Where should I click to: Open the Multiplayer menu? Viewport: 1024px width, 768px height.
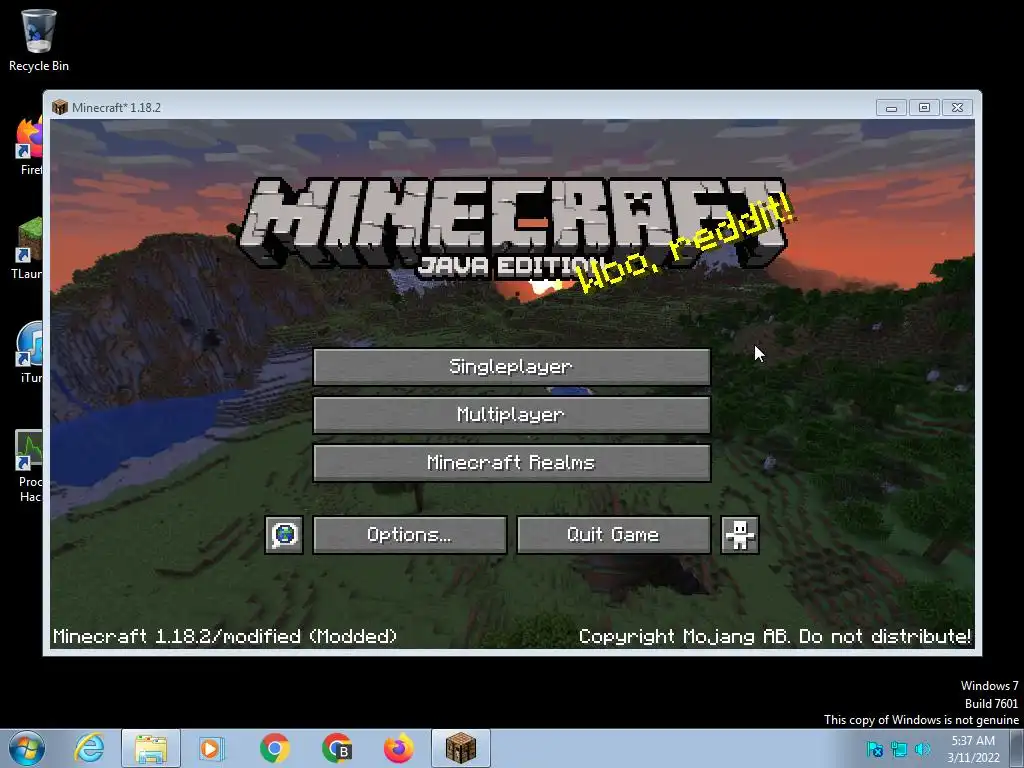(x=511, y=415)
